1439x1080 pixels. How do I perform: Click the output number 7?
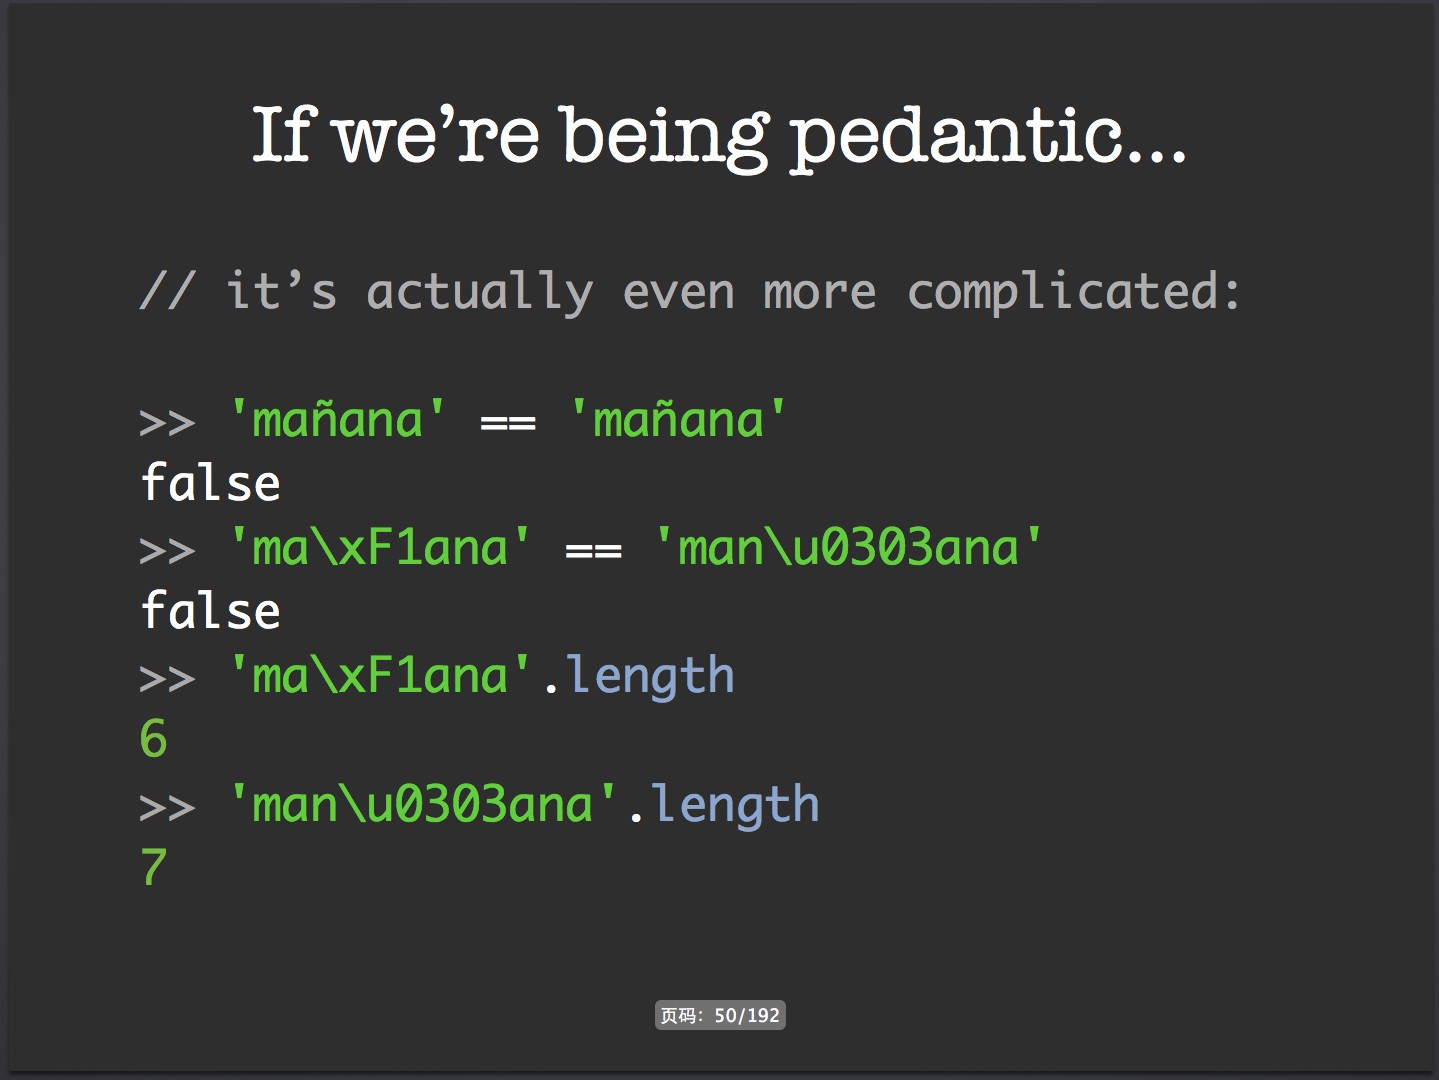(154, 867)
